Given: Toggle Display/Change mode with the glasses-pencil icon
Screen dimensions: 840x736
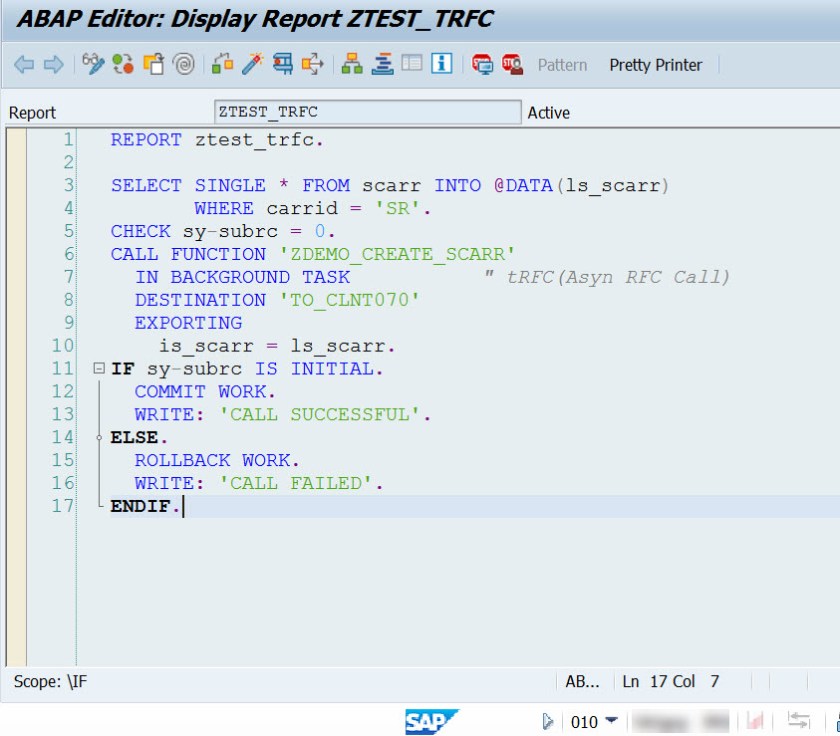Looking at the screenshot, I should click(x=93, y=65).
